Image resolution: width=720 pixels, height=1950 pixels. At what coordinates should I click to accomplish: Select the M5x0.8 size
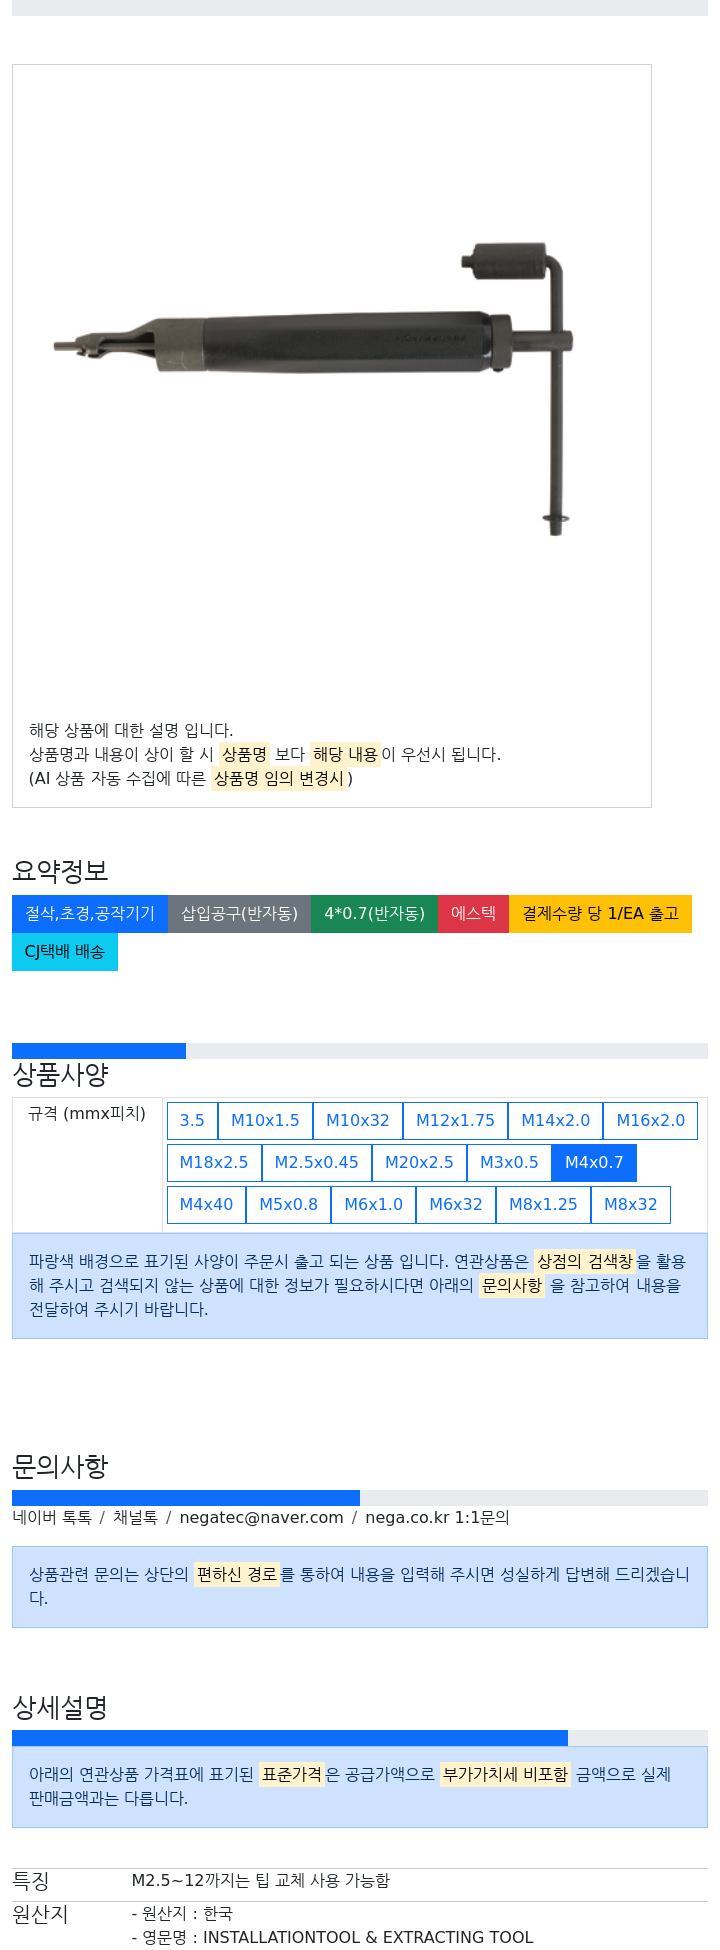[x=288, y=1205]
